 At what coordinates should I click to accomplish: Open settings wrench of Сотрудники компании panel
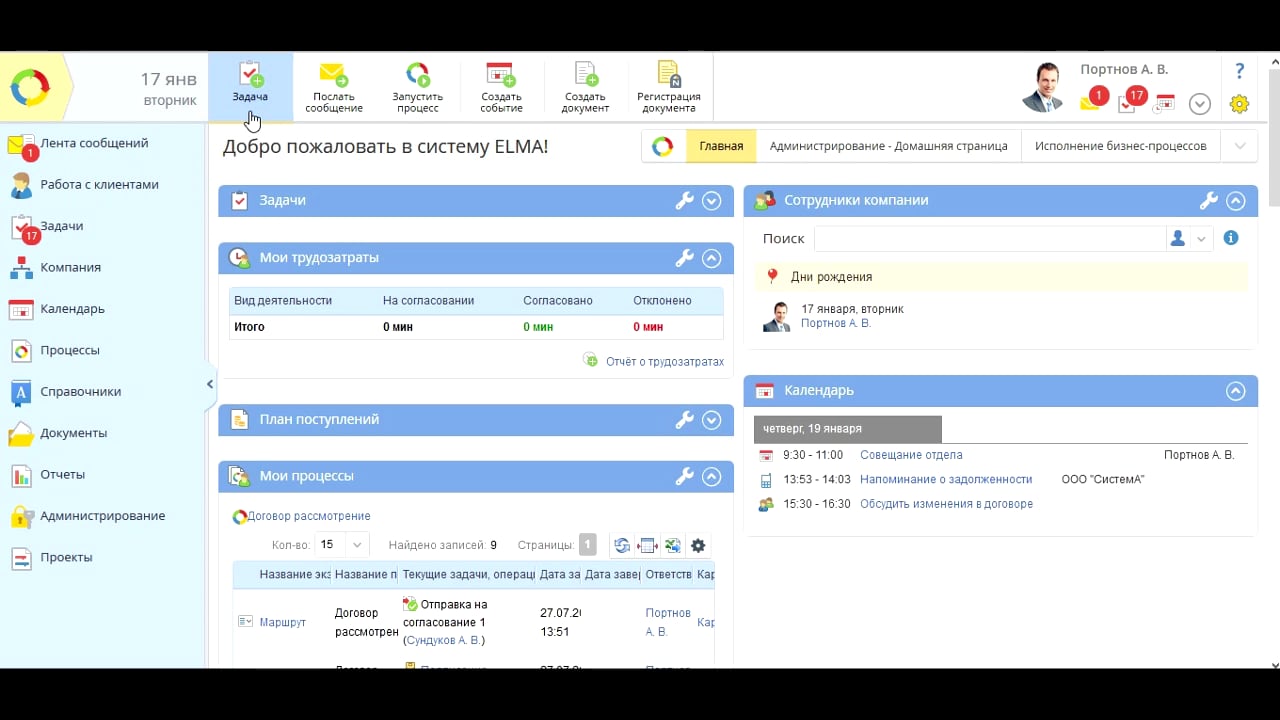[x=1209, y=201]
